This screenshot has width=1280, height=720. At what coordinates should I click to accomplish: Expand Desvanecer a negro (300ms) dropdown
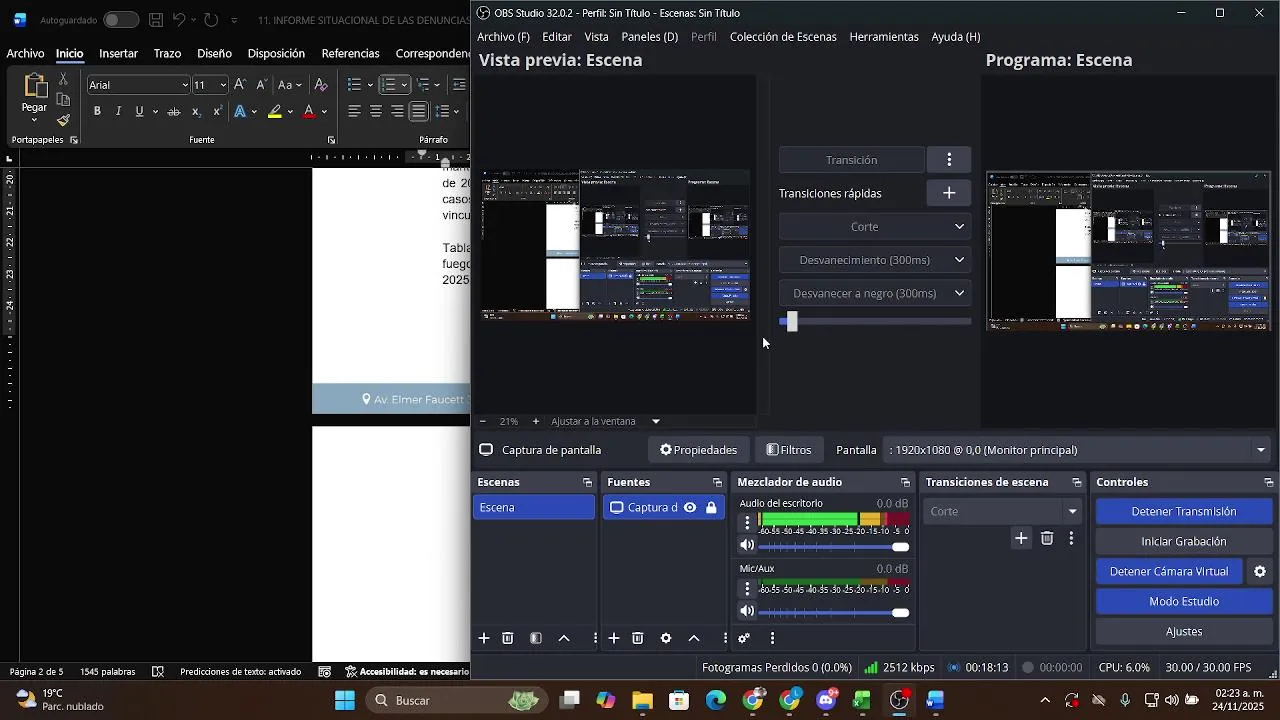click(x=959, y=293)
